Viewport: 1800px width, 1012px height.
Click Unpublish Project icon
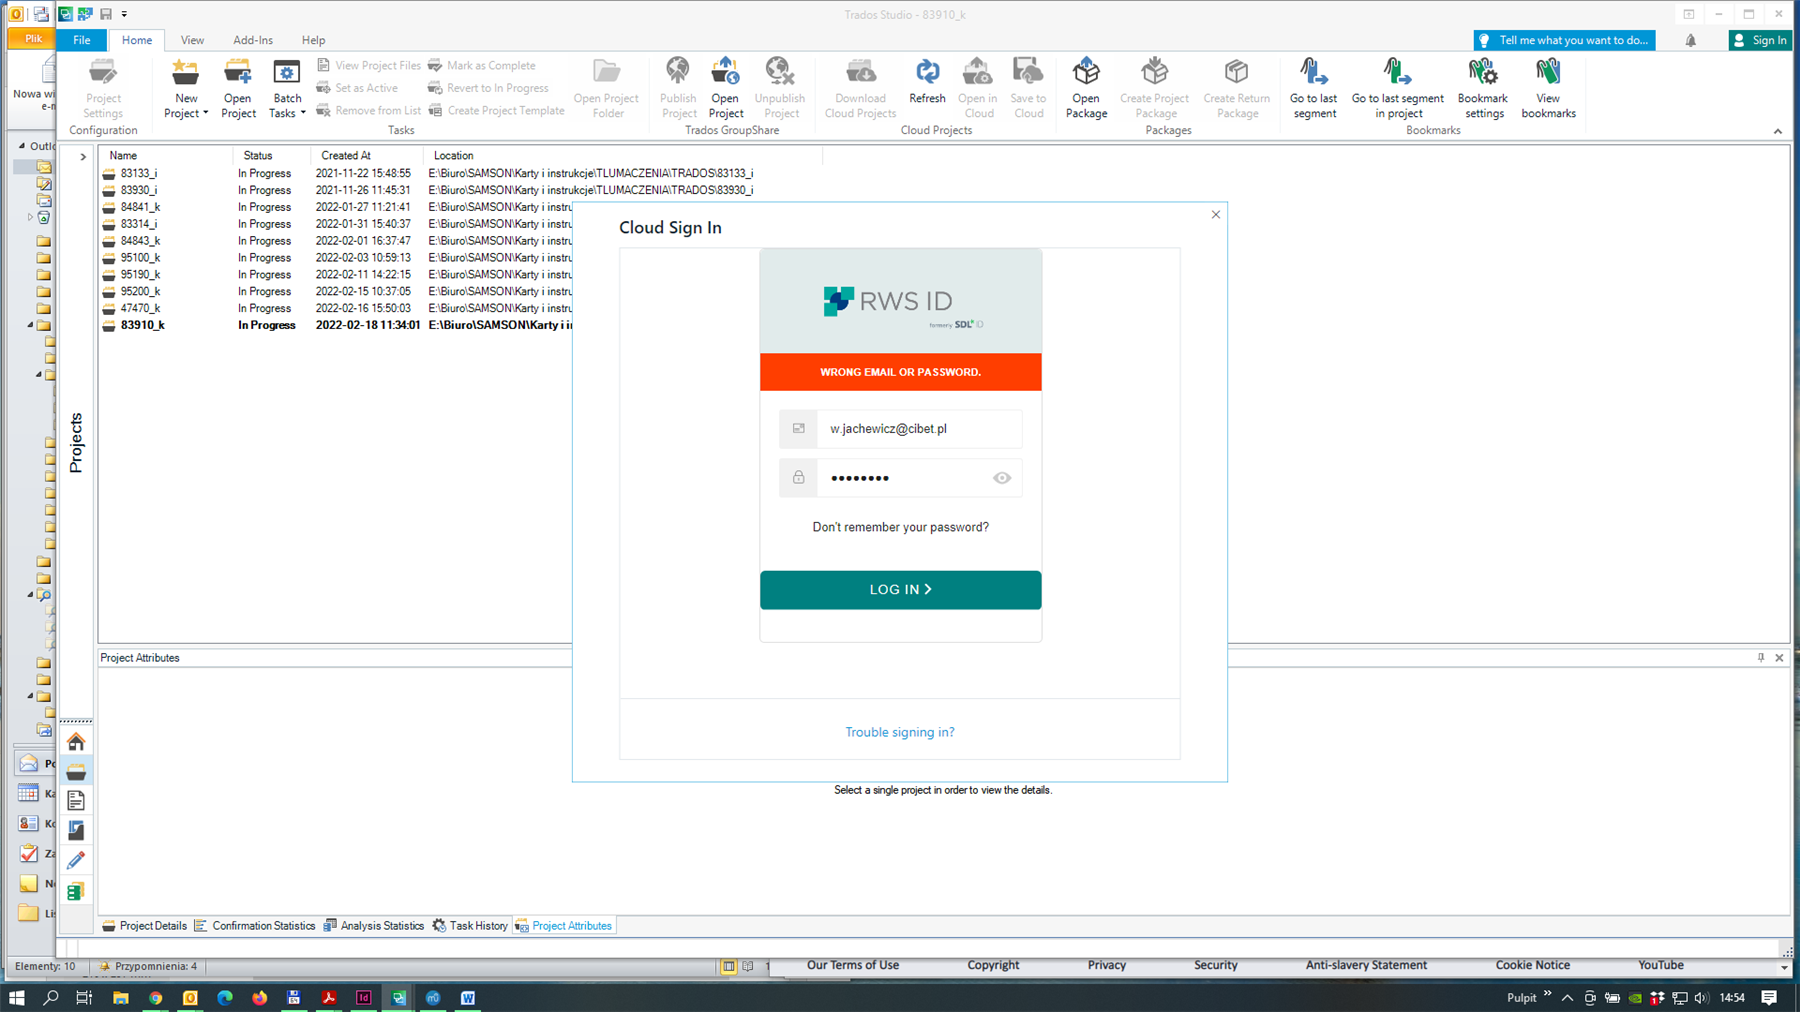[x=779, y=72]
